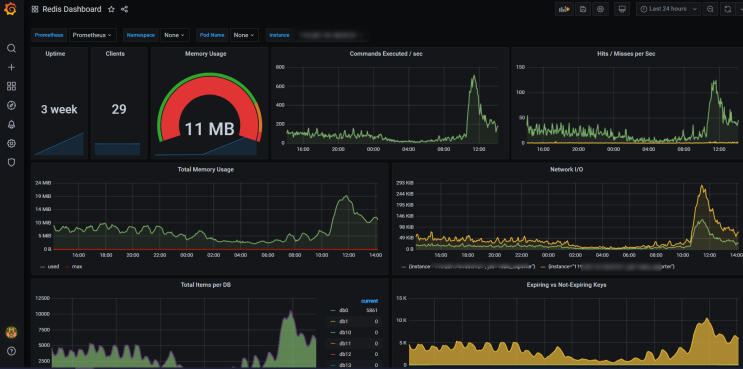Open the Uptime panel title menu
Image resolution: width=743 pixels, height=369 pixels.
pos(55,54)
